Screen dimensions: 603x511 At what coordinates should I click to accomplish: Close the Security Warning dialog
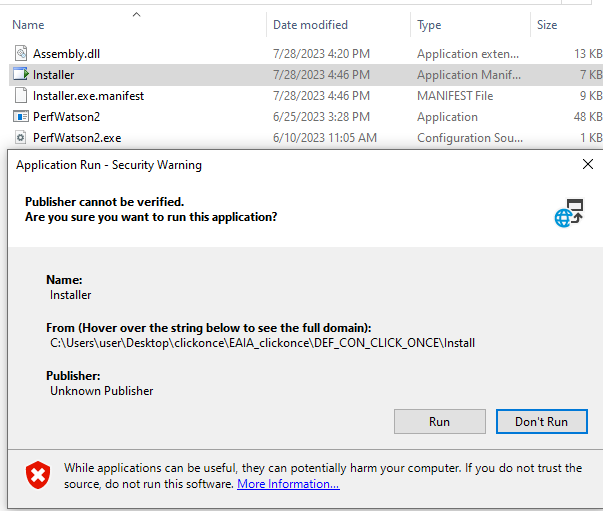pyautogui.click(x=587, y=164)
